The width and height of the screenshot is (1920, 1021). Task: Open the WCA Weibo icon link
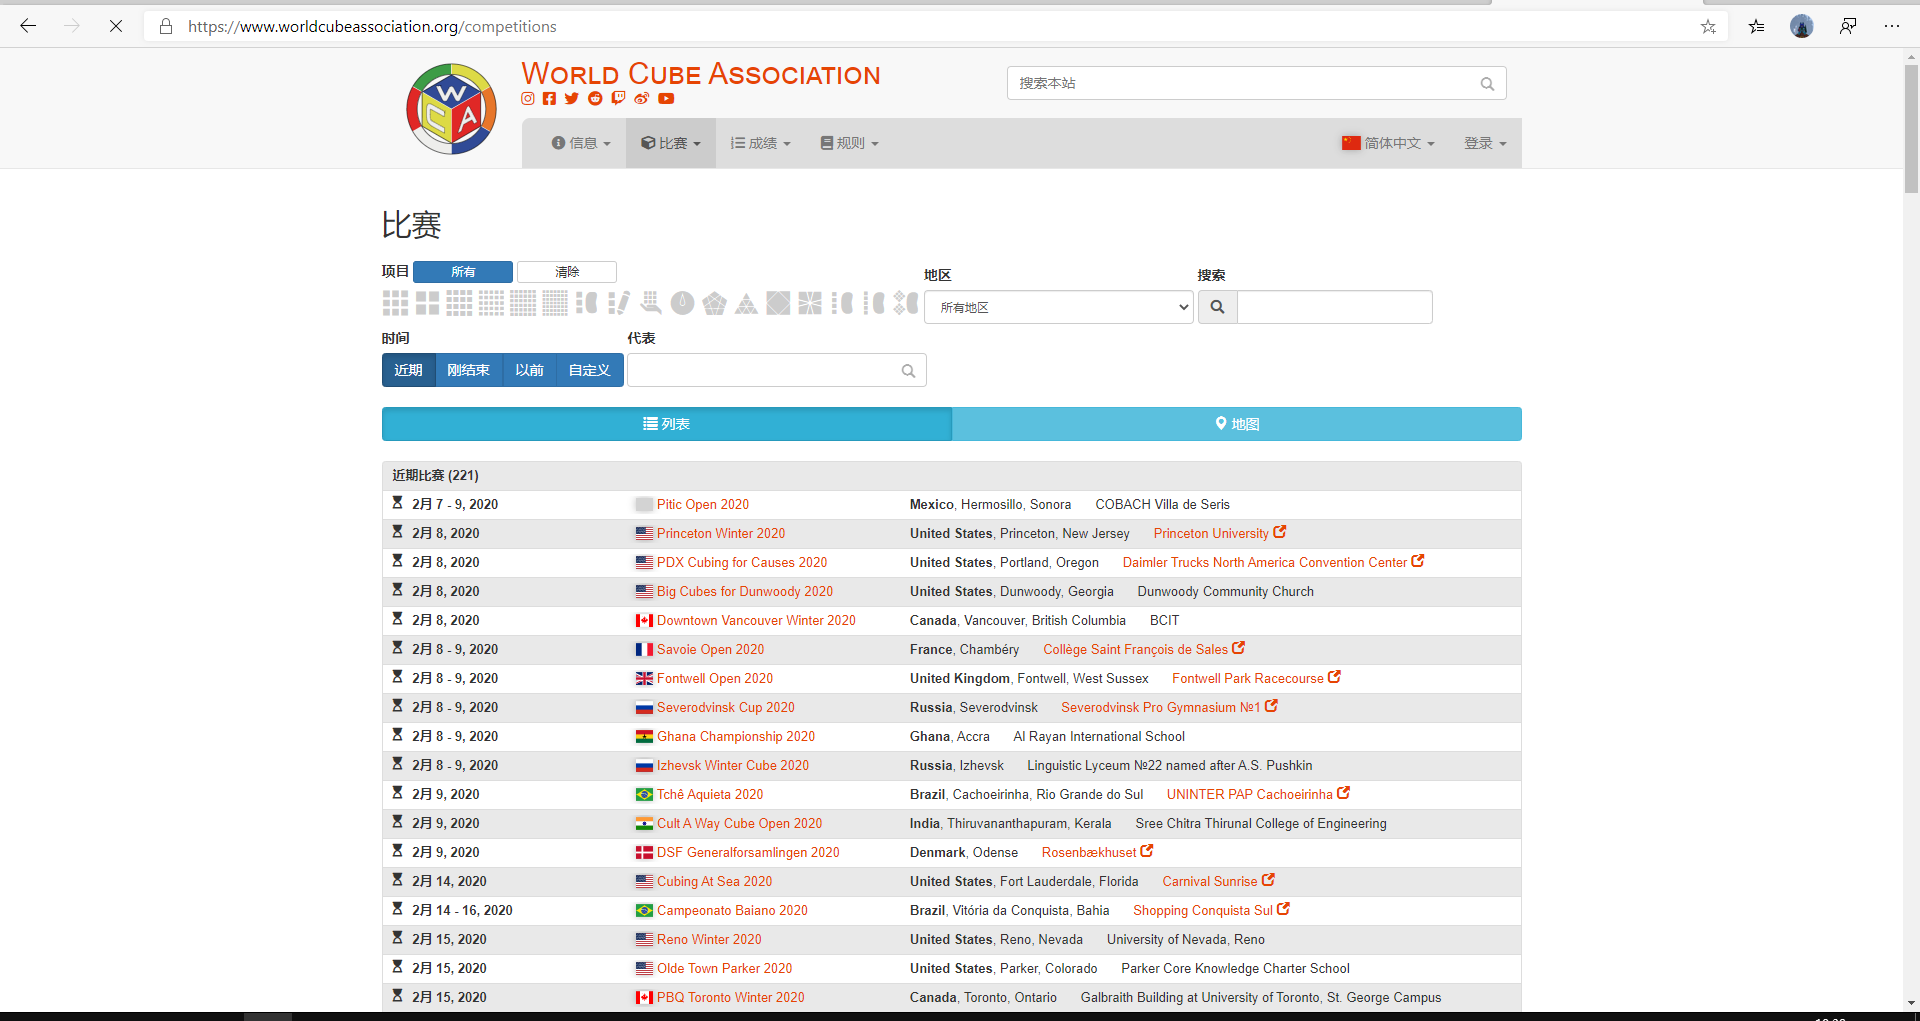(641, 98)
